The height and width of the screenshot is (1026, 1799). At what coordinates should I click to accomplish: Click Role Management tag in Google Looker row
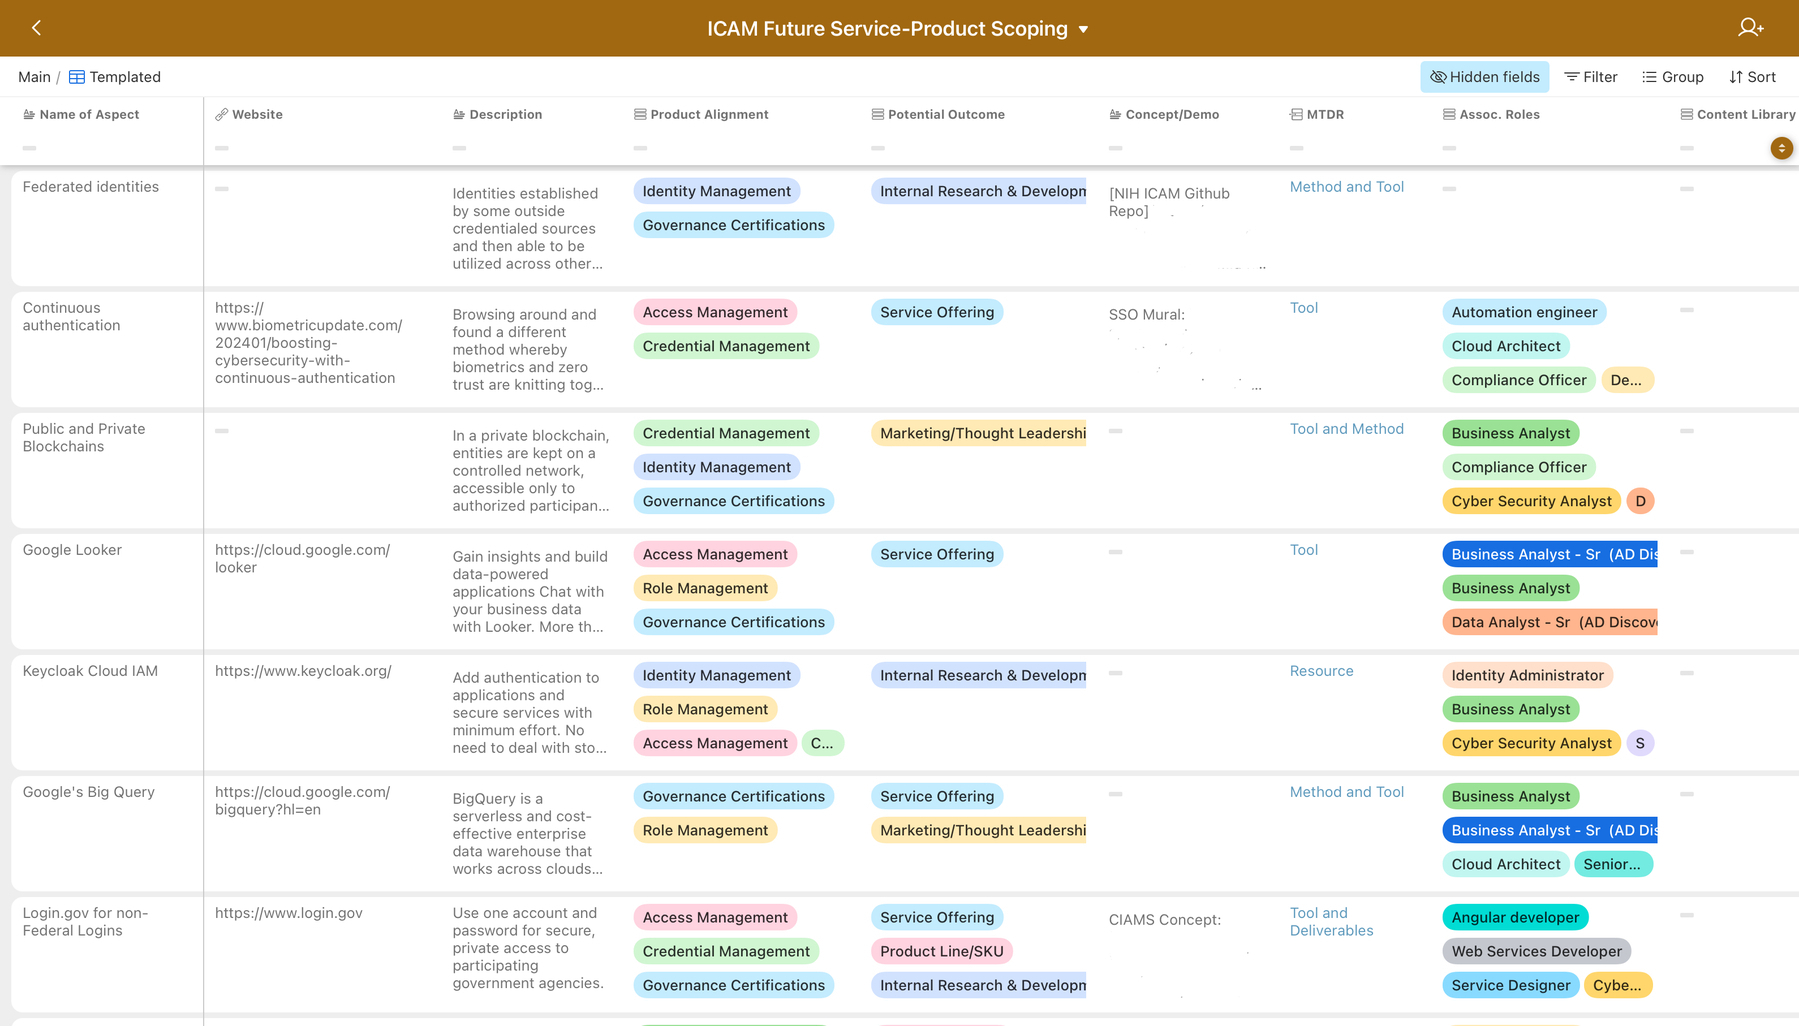[705, 588]
